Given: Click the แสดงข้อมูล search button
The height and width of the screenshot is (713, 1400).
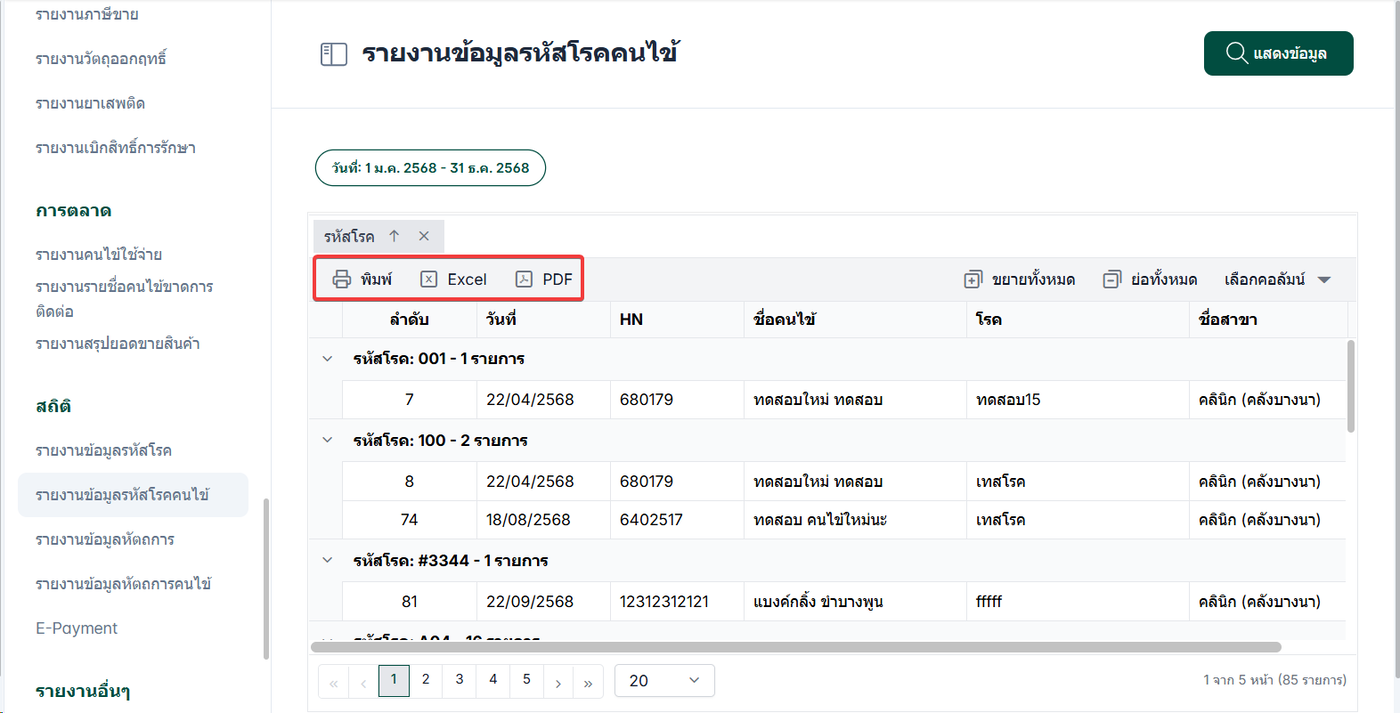Looking at the screenshot, I should [x=1278, y=53].
